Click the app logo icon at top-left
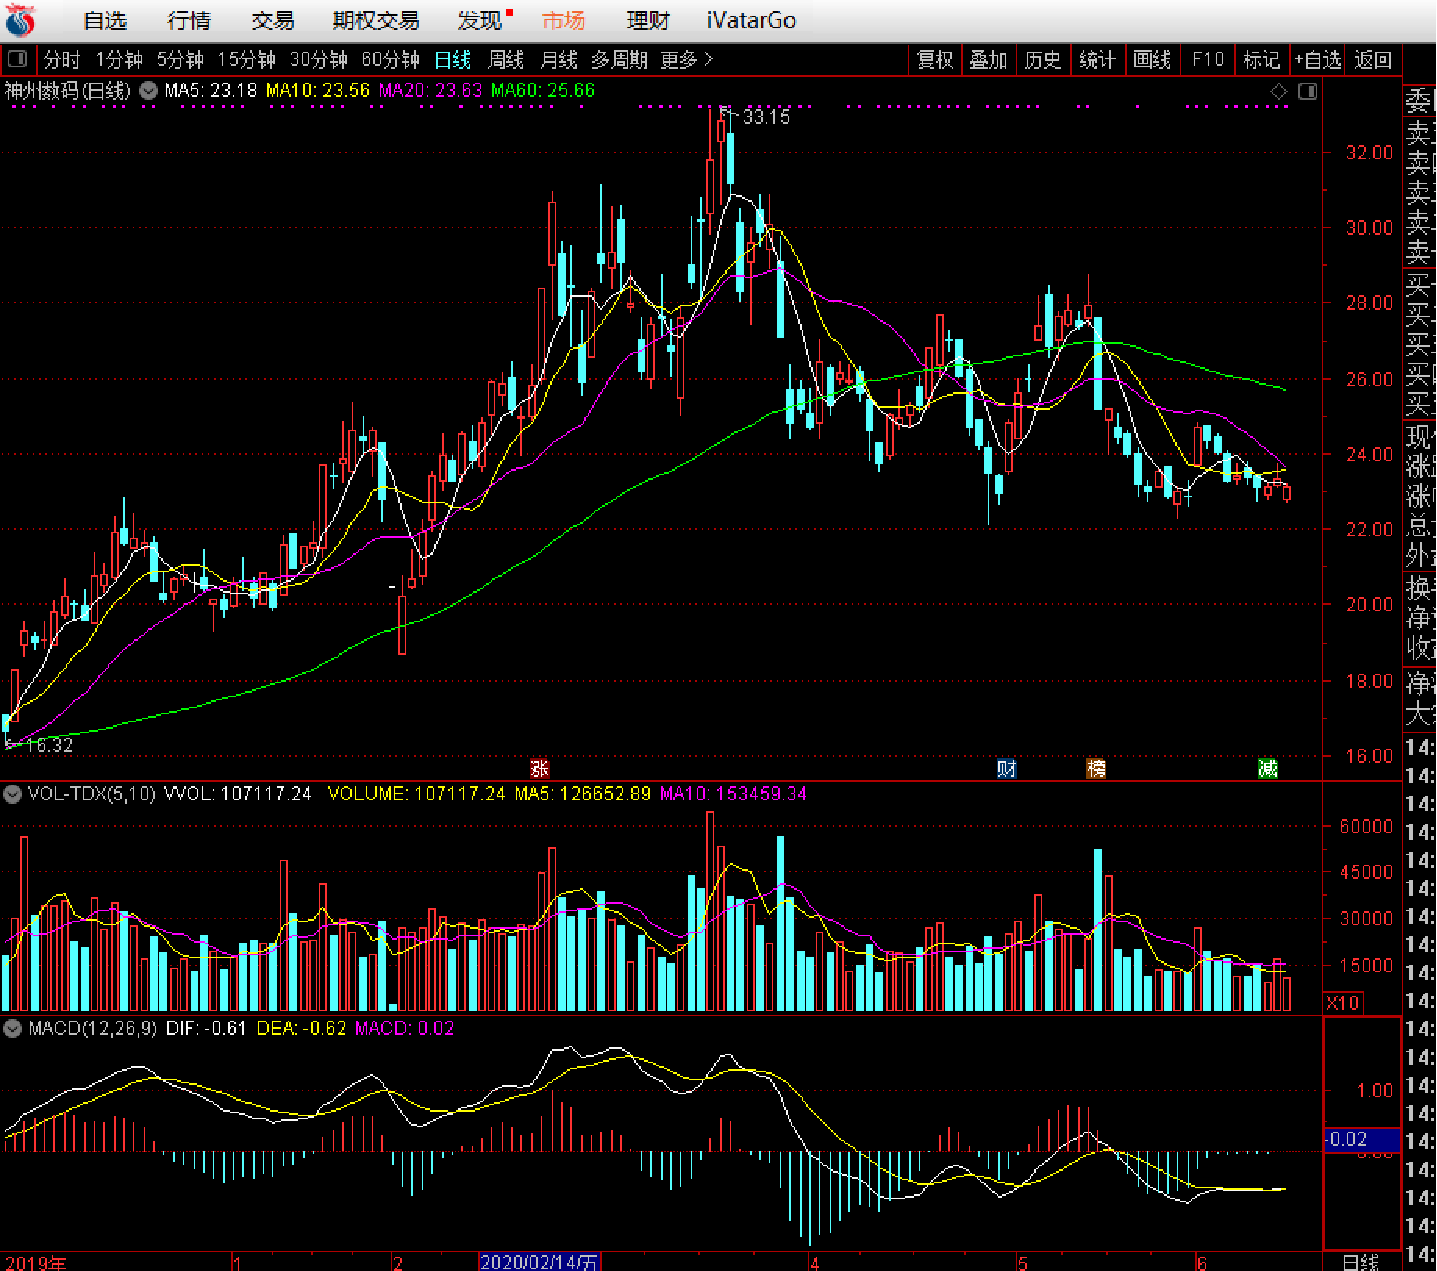This screenshot has height=1271, width=1437. [20, 20]
